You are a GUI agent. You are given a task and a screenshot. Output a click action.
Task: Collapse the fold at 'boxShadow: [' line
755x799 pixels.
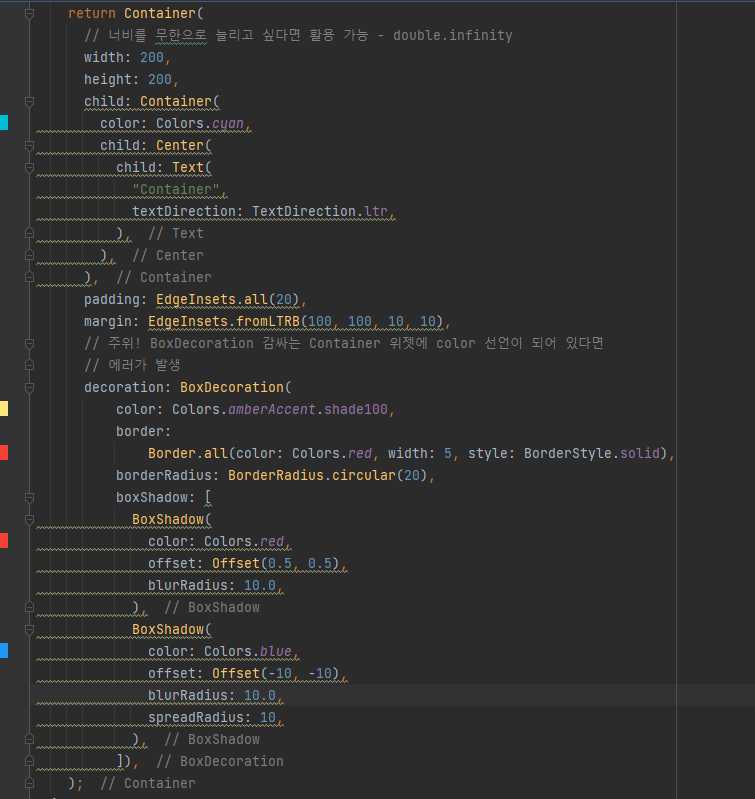30,497
